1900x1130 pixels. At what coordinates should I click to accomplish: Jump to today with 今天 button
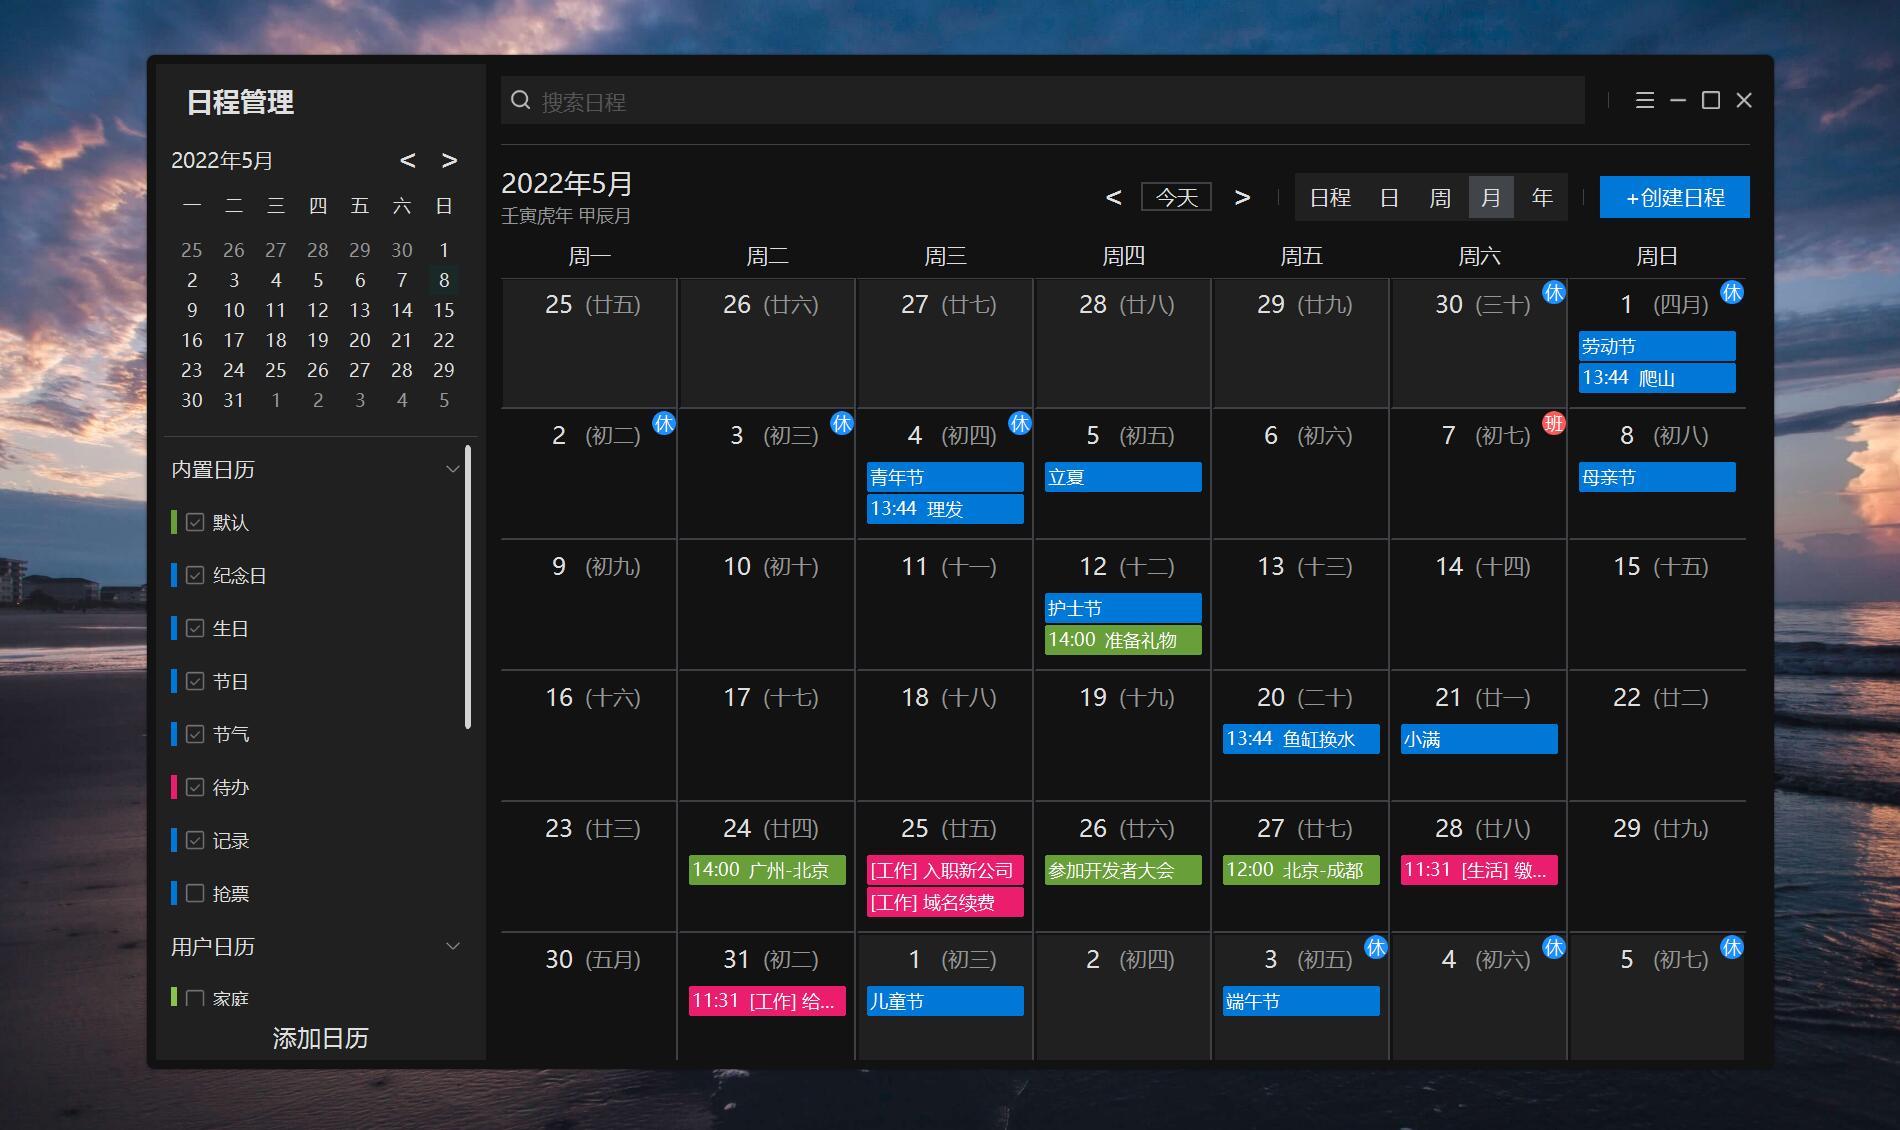tap(1176, 198)
